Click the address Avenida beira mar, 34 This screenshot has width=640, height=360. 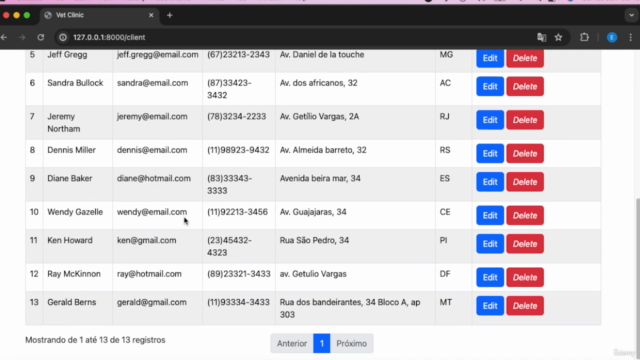point(320,178)
